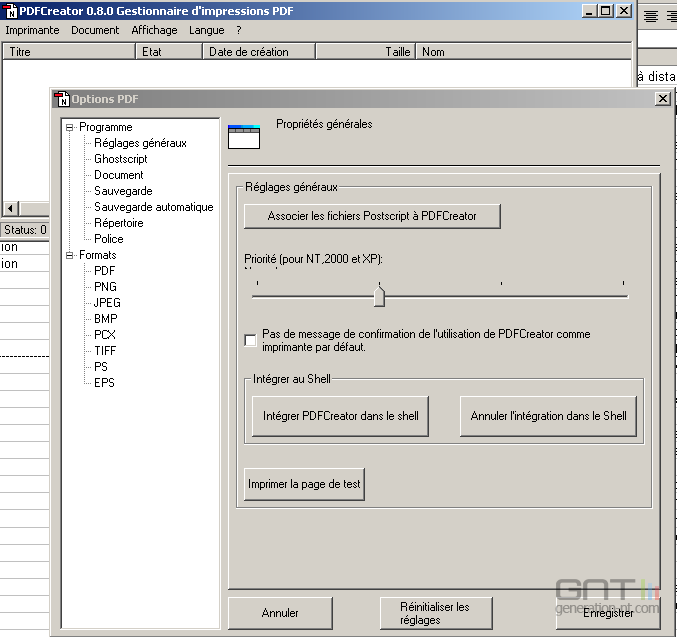The width and height of the screenshot is (677, 637).
Task: Click Annuler l'intégration dans le Shell
Action: [548, 416]
